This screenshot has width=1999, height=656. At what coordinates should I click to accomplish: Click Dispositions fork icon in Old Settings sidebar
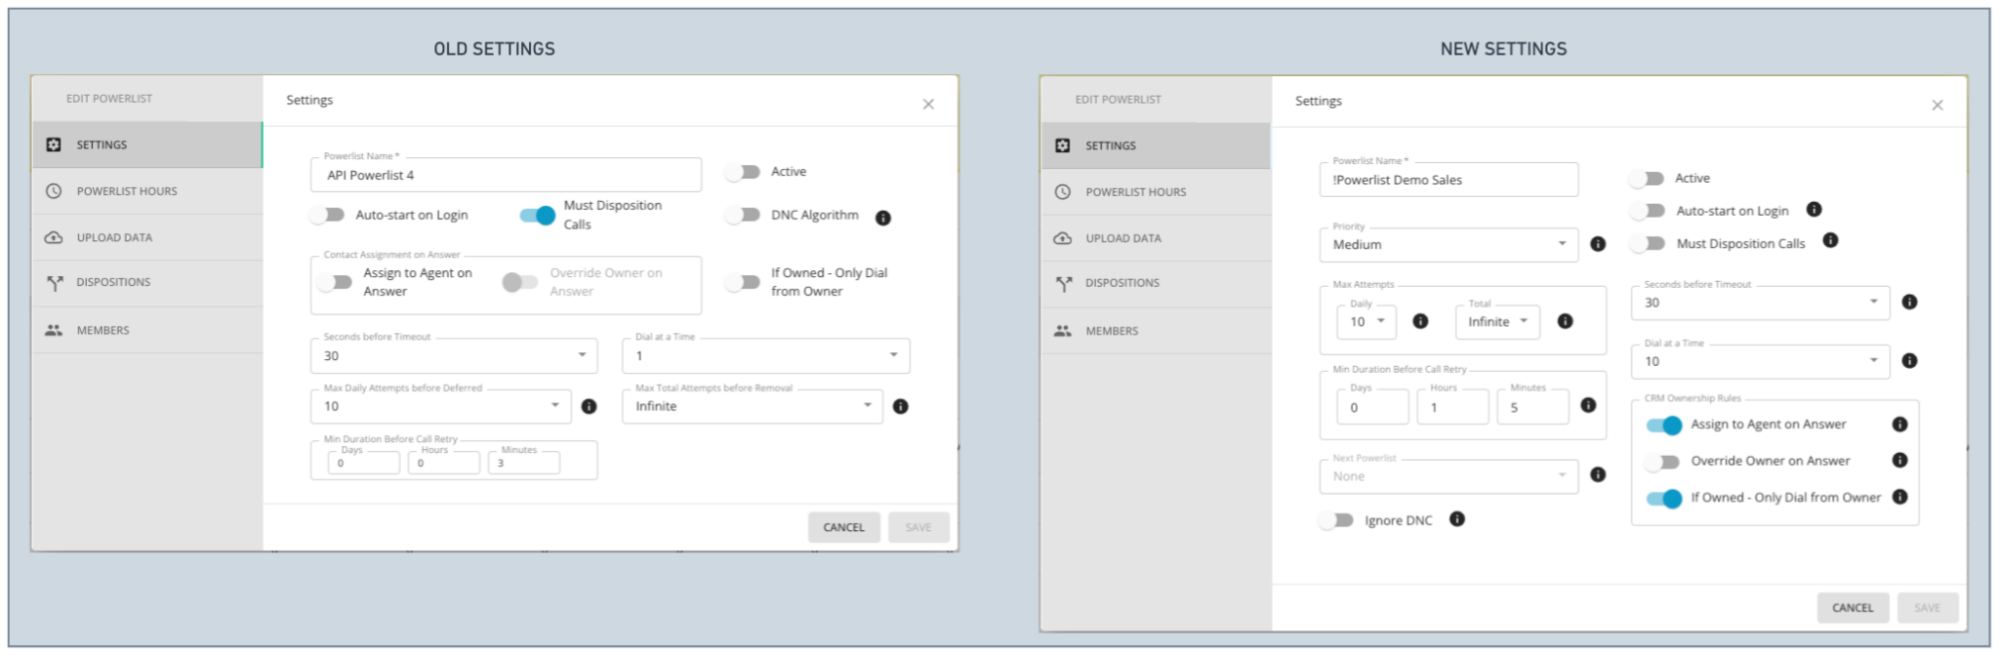pos(54,283)
